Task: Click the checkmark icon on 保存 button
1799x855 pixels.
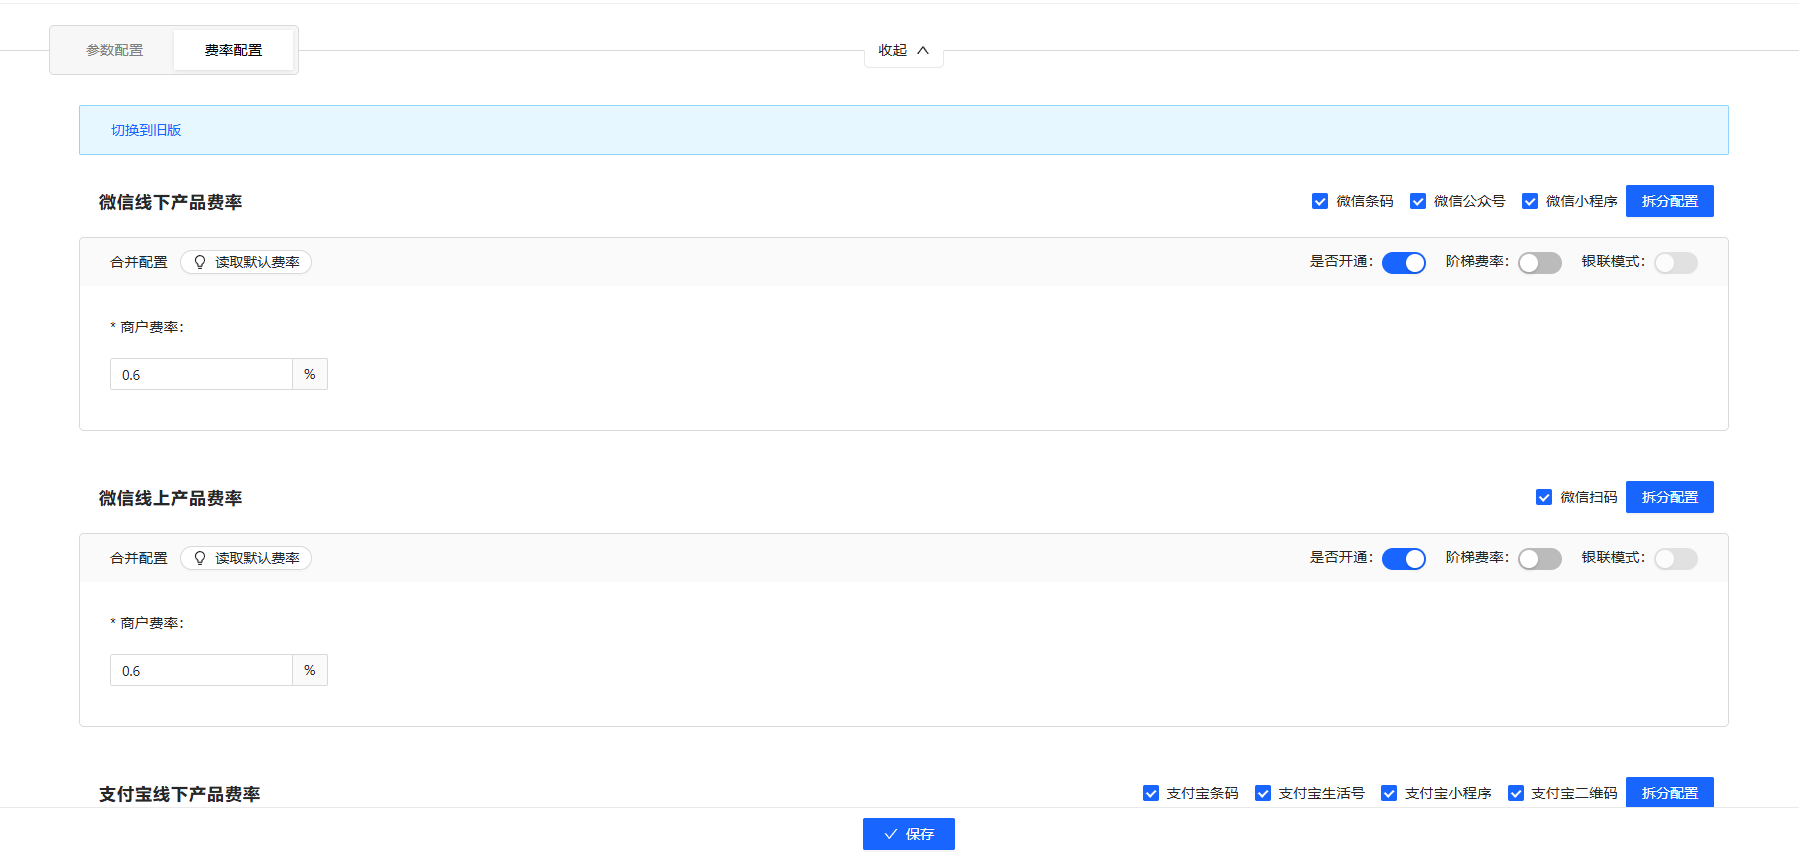Action: 890,834
